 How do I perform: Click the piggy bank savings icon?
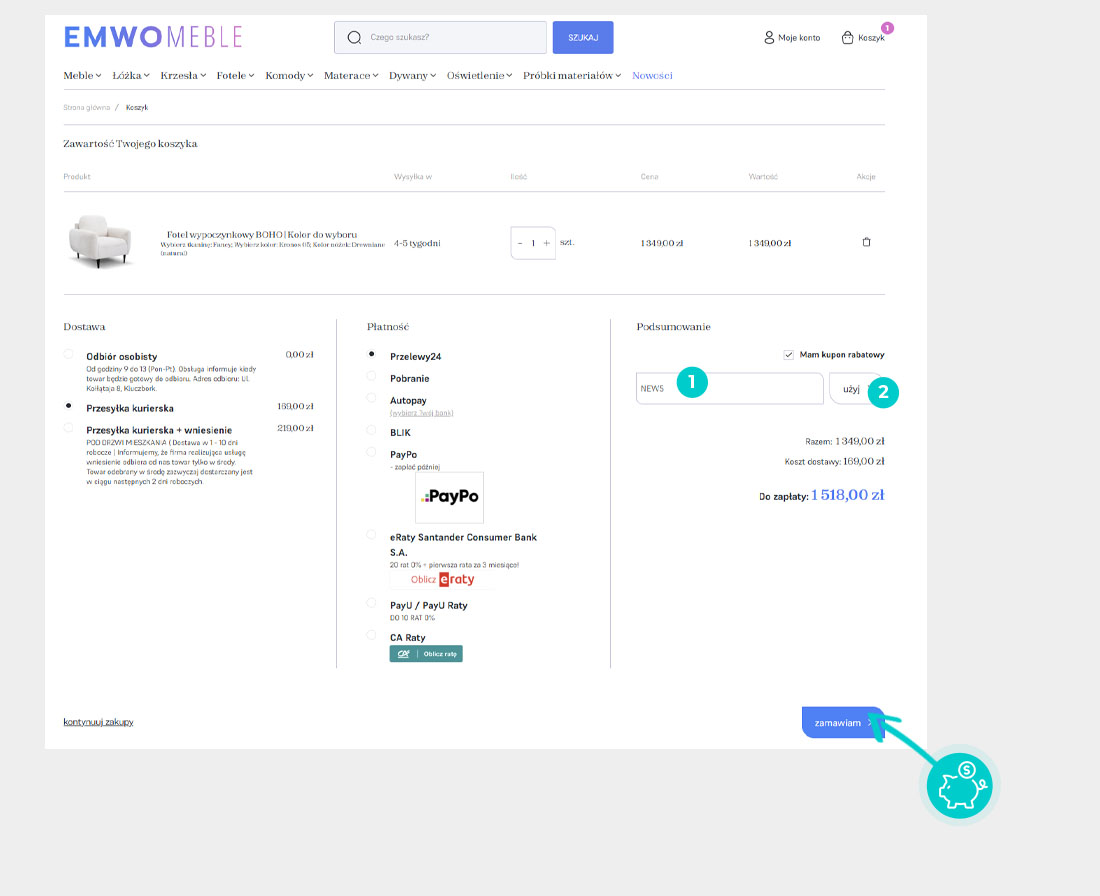[x=958, y=786]
